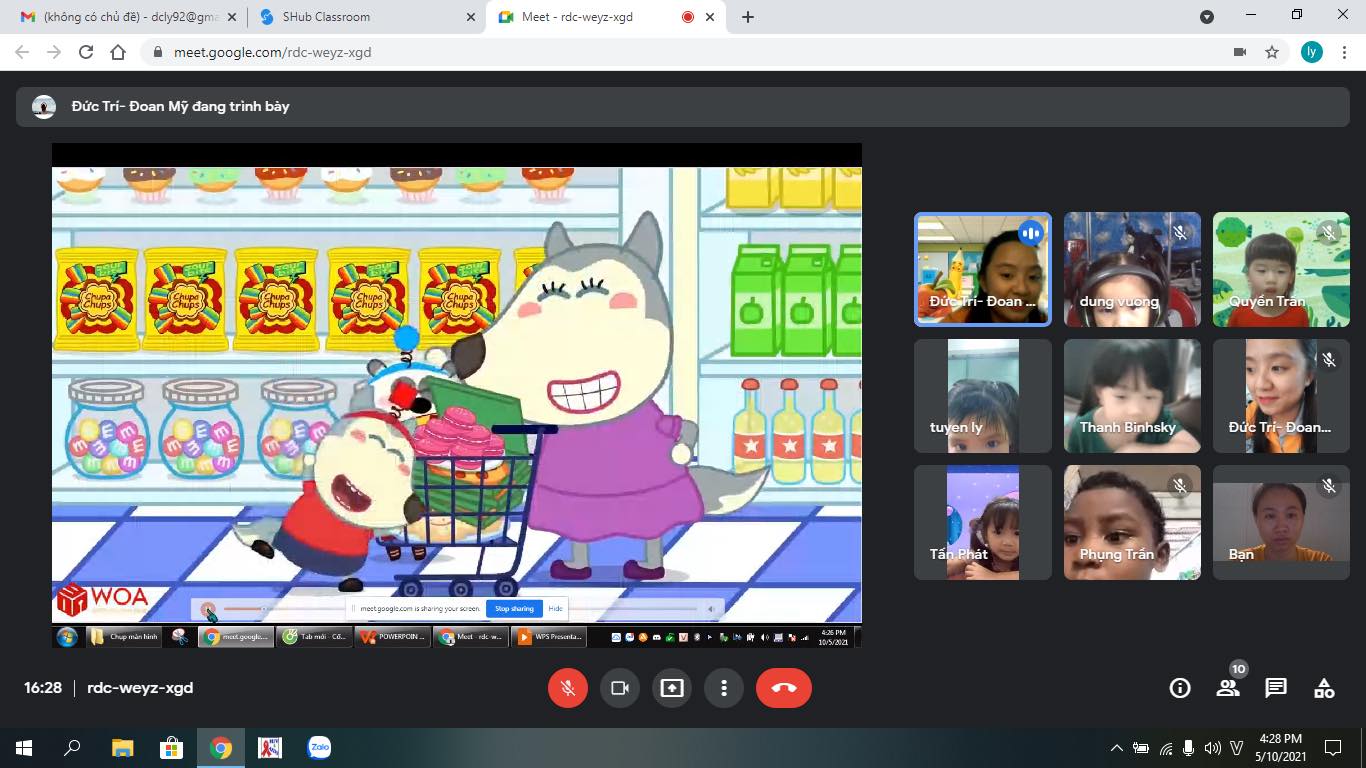Viewport: 1366px width, 768px height.
Task: Show everyone in the people panel
Action: 1228,688
